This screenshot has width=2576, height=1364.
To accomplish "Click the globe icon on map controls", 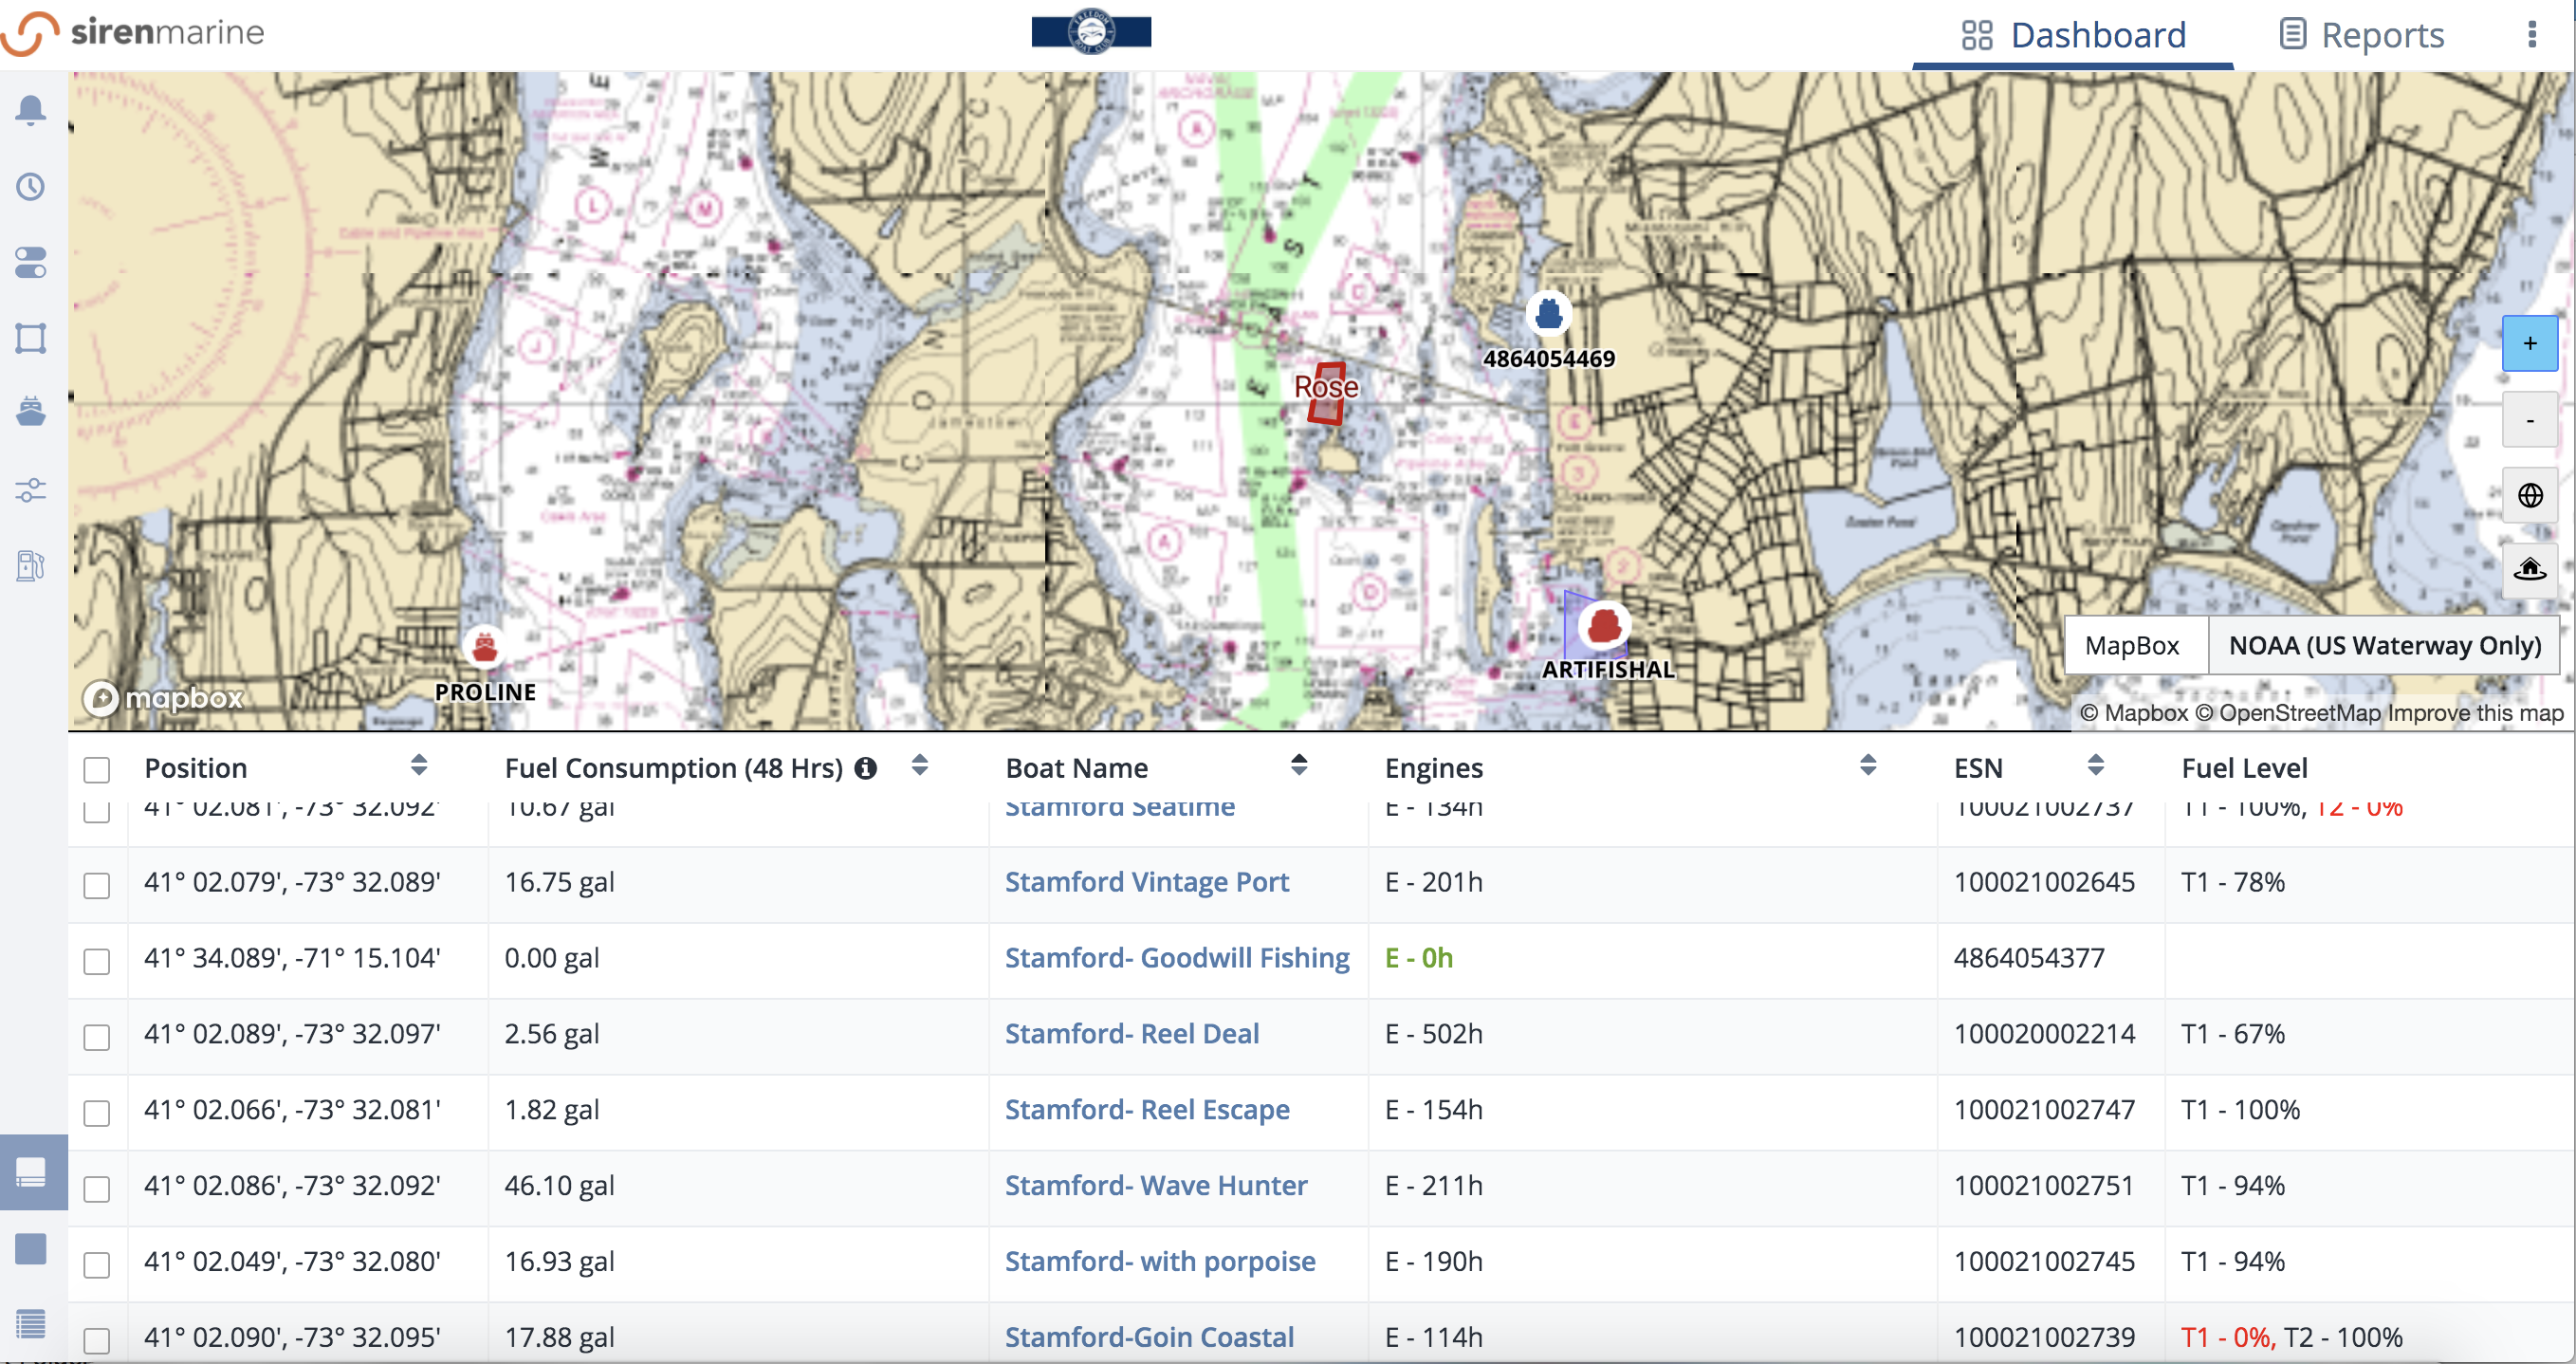I will [x=2530, y=495].
